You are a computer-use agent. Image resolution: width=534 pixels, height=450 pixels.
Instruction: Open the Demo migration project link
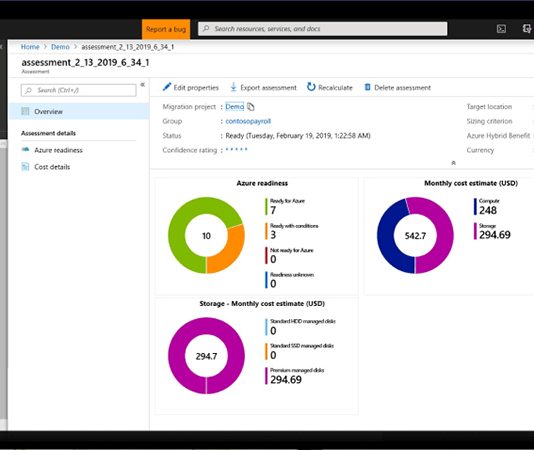click(235, 107)
